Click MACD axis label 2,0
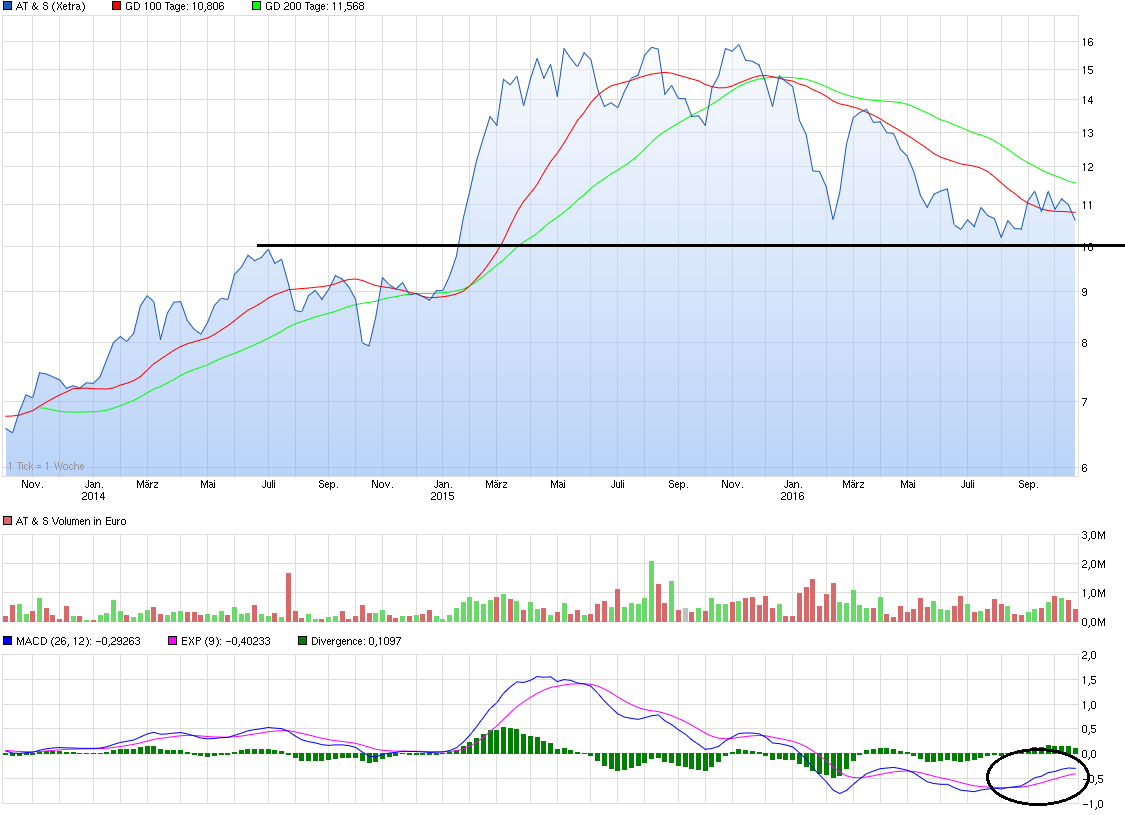 pyautogui.click(x=1089, y=656)
